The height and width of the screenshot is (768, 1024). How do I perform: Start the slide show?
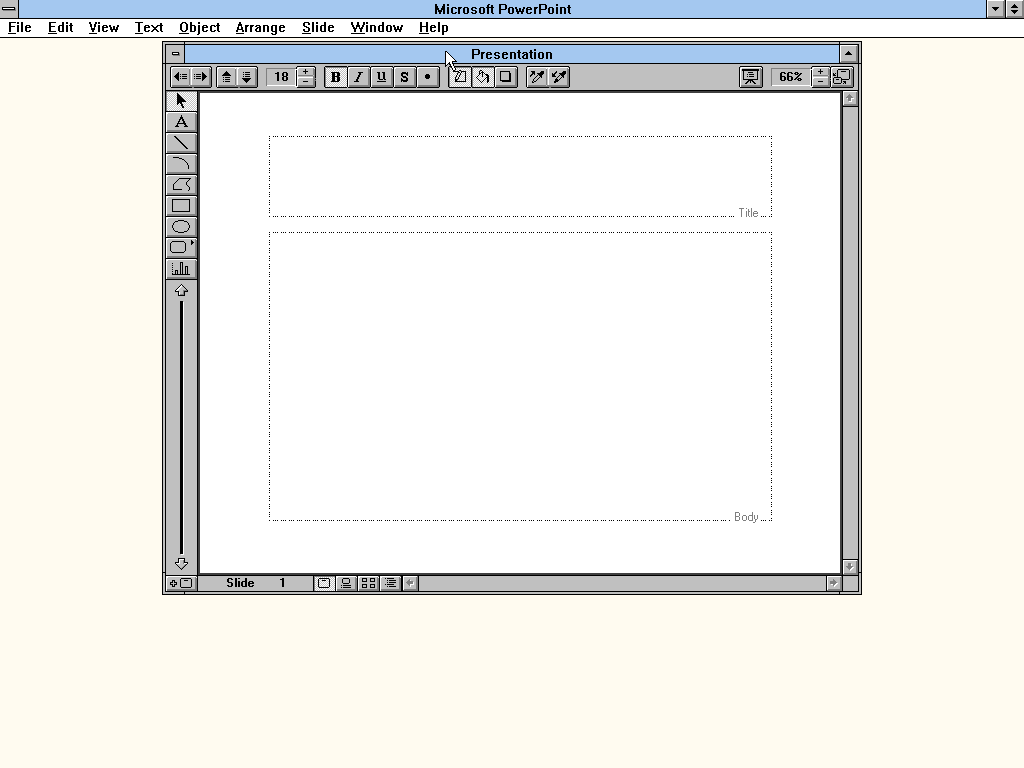750,77
